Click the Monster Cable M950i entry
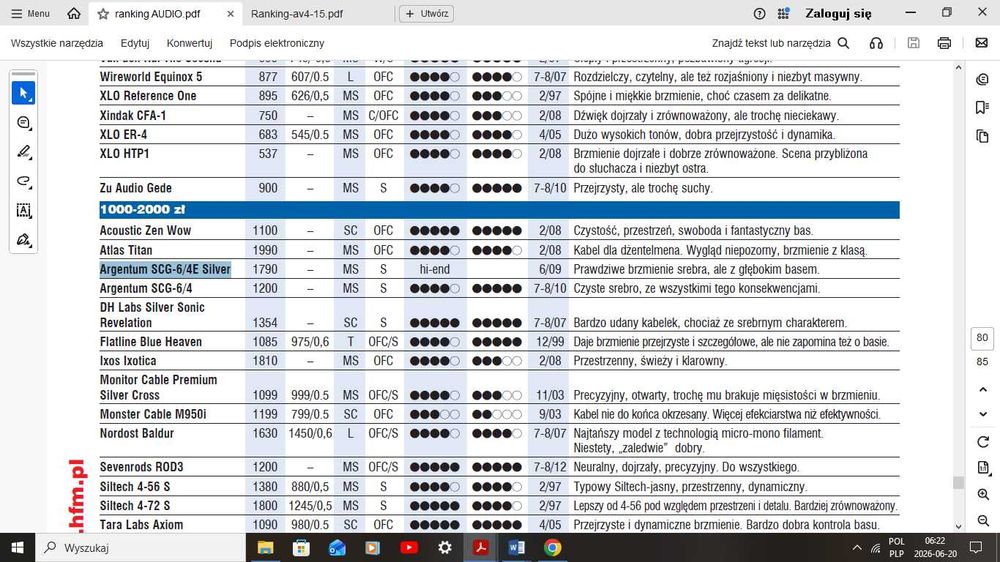The height and width of the screenshot is (562, 1000). coord(153,414)
